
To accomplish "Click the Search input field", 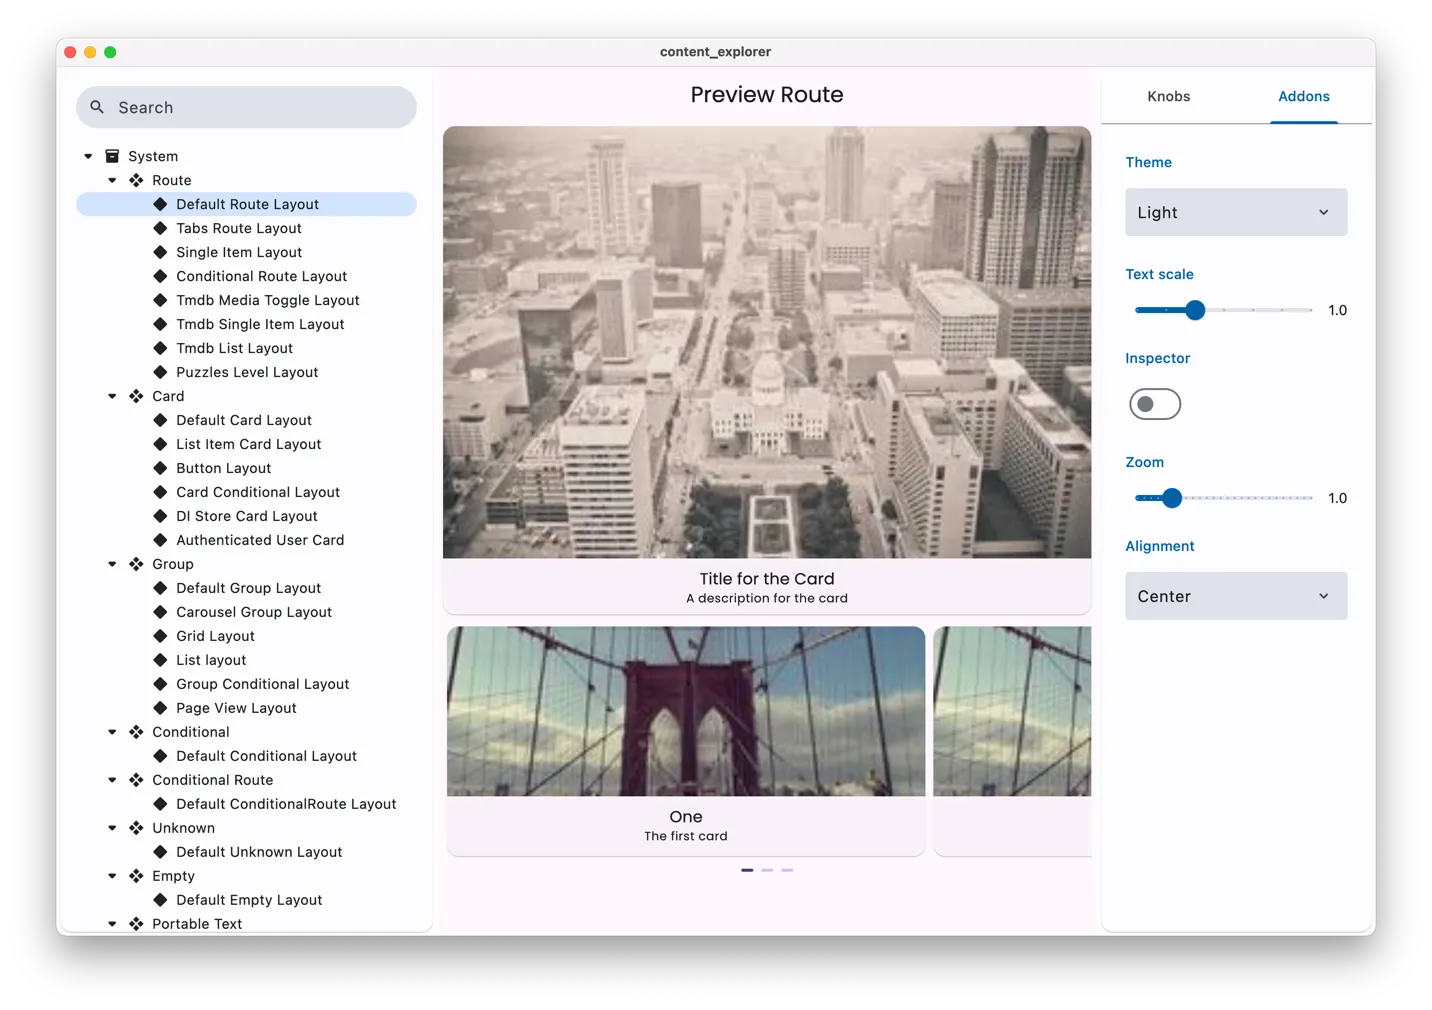I will pos(260,107).
